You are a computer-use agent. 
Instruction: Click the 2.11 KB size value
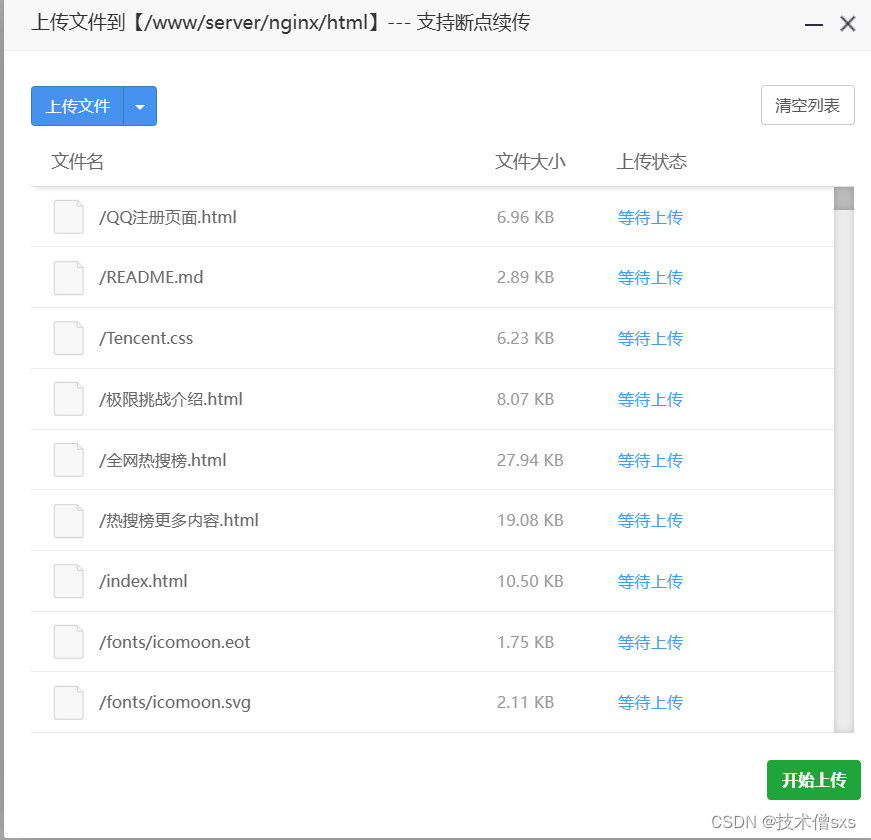pos(525,703)
